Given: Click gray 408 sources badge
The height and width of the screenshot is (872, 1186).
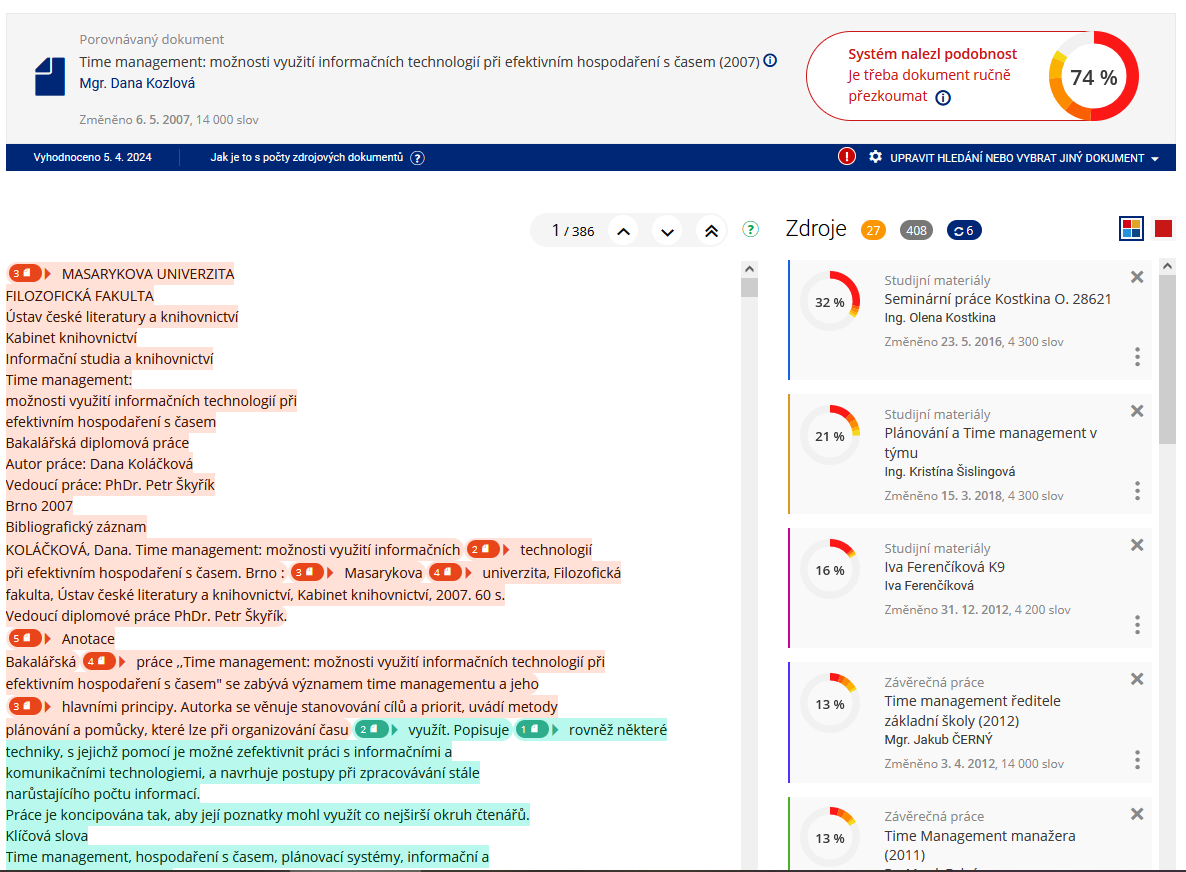Looking at the screenshot, I should [x=916, y=231].
